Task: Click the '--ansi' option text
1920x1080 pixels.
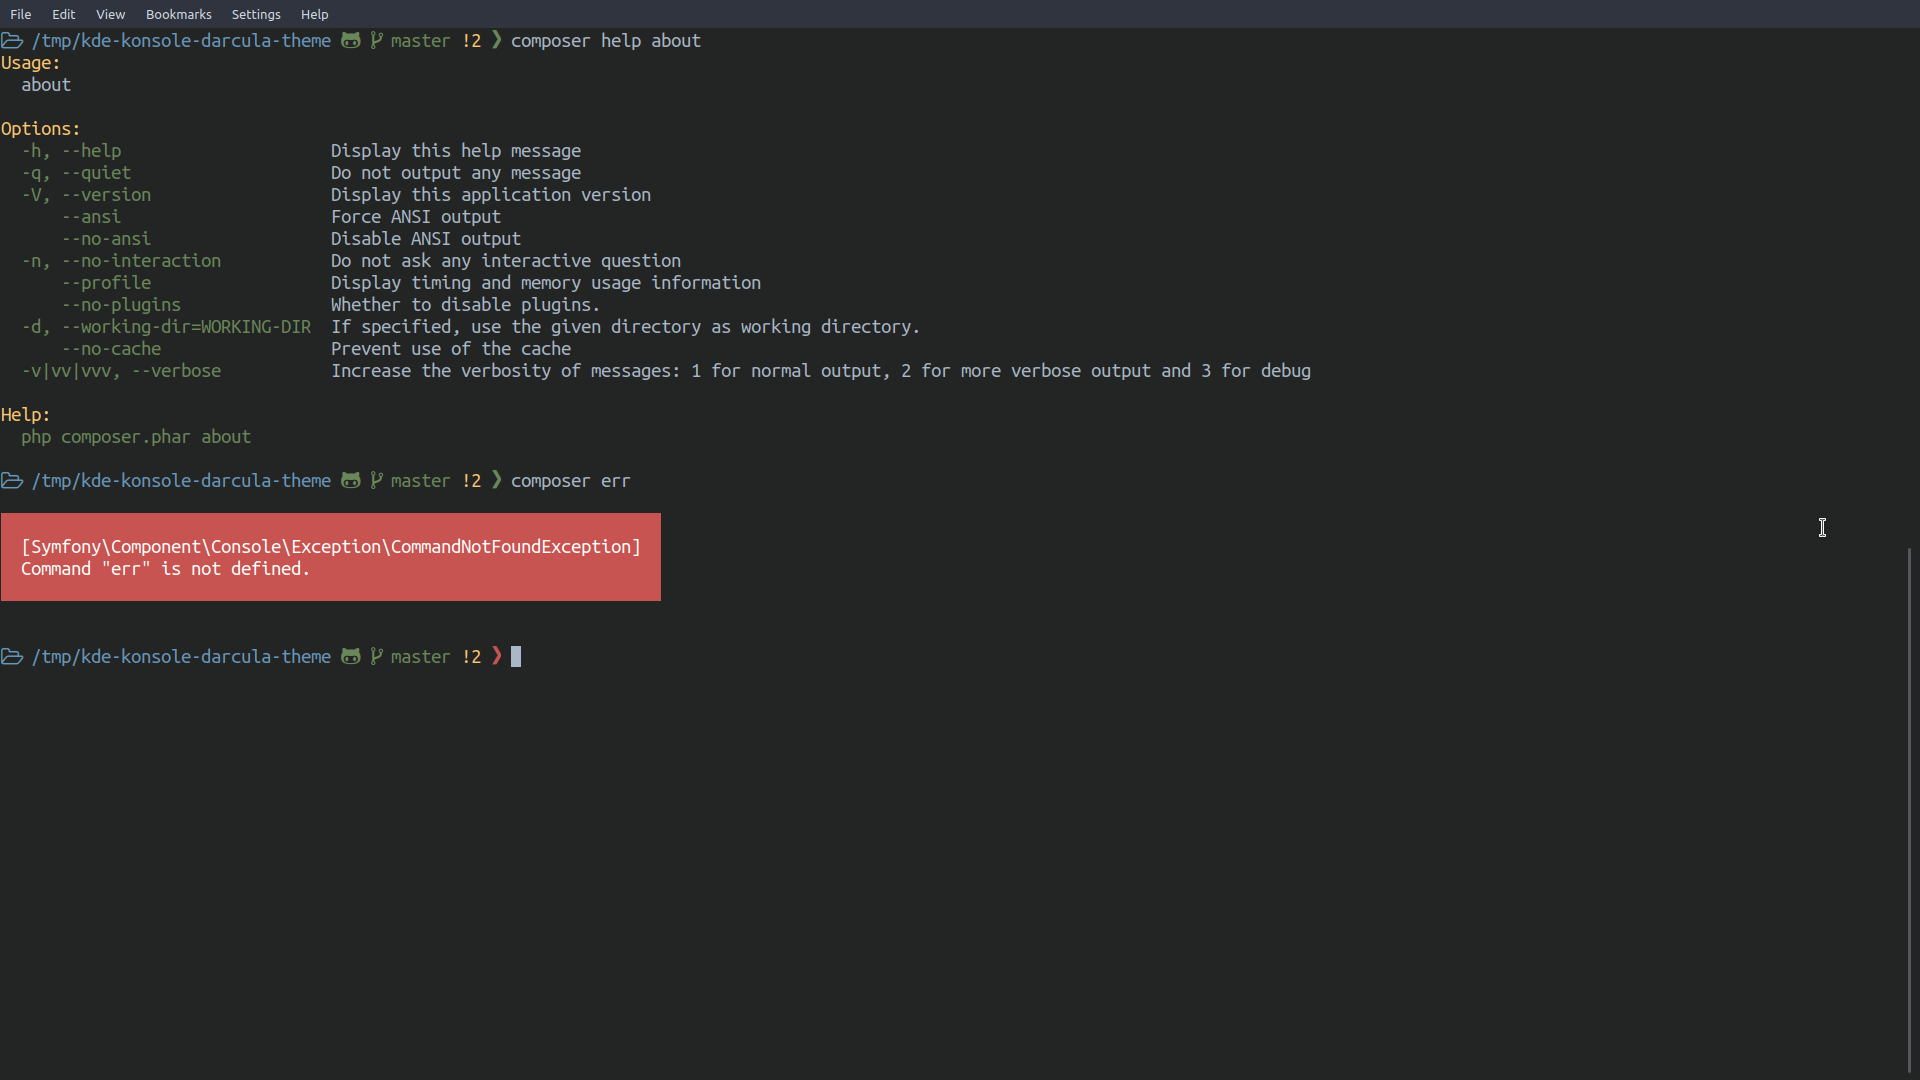Action: coord(92,217)
